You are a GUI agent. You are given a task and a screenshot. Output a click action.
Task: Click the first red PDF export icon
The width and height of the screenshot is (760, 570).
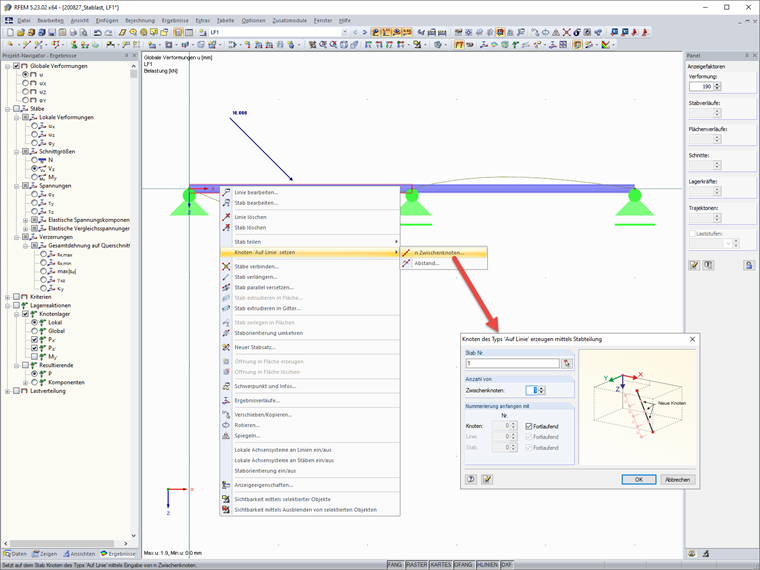635,32
